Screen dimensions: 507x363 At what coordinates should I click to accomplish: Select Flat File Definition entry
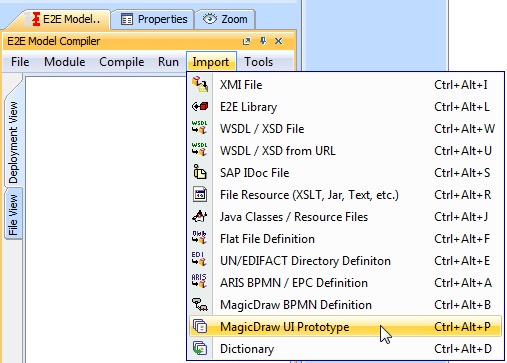[x=345, y=239]
